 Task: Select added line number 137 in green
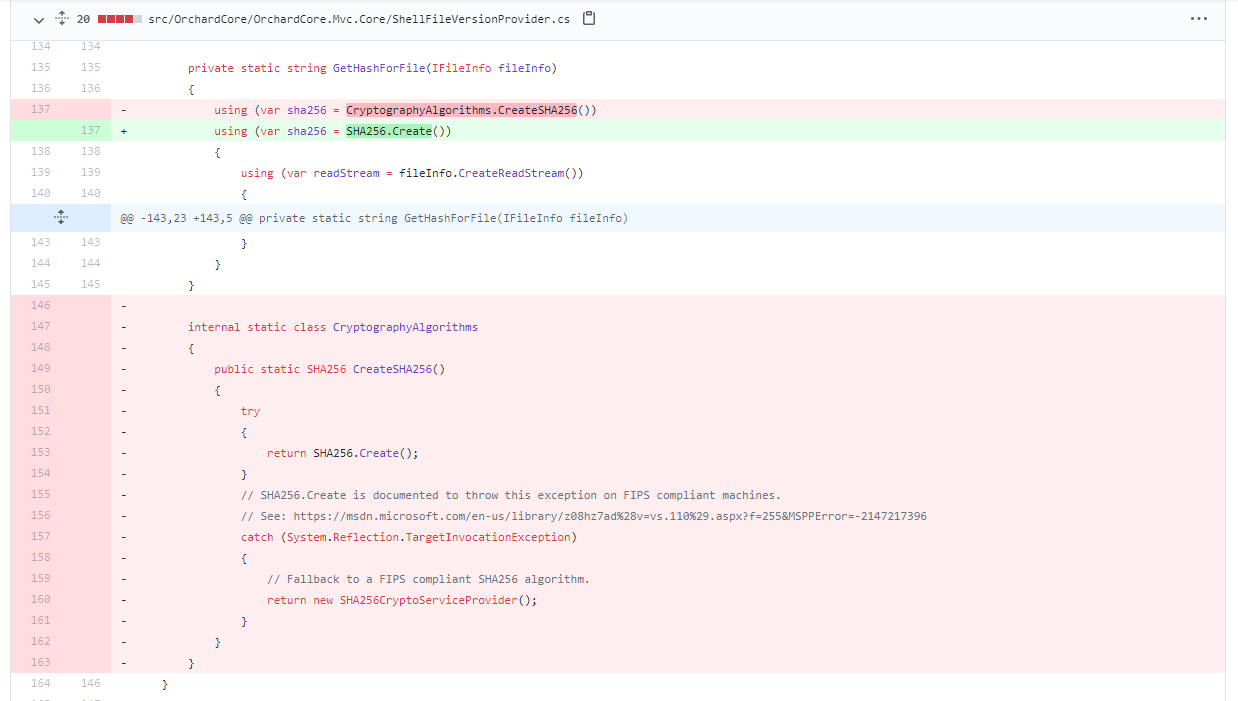coord(91,131)
